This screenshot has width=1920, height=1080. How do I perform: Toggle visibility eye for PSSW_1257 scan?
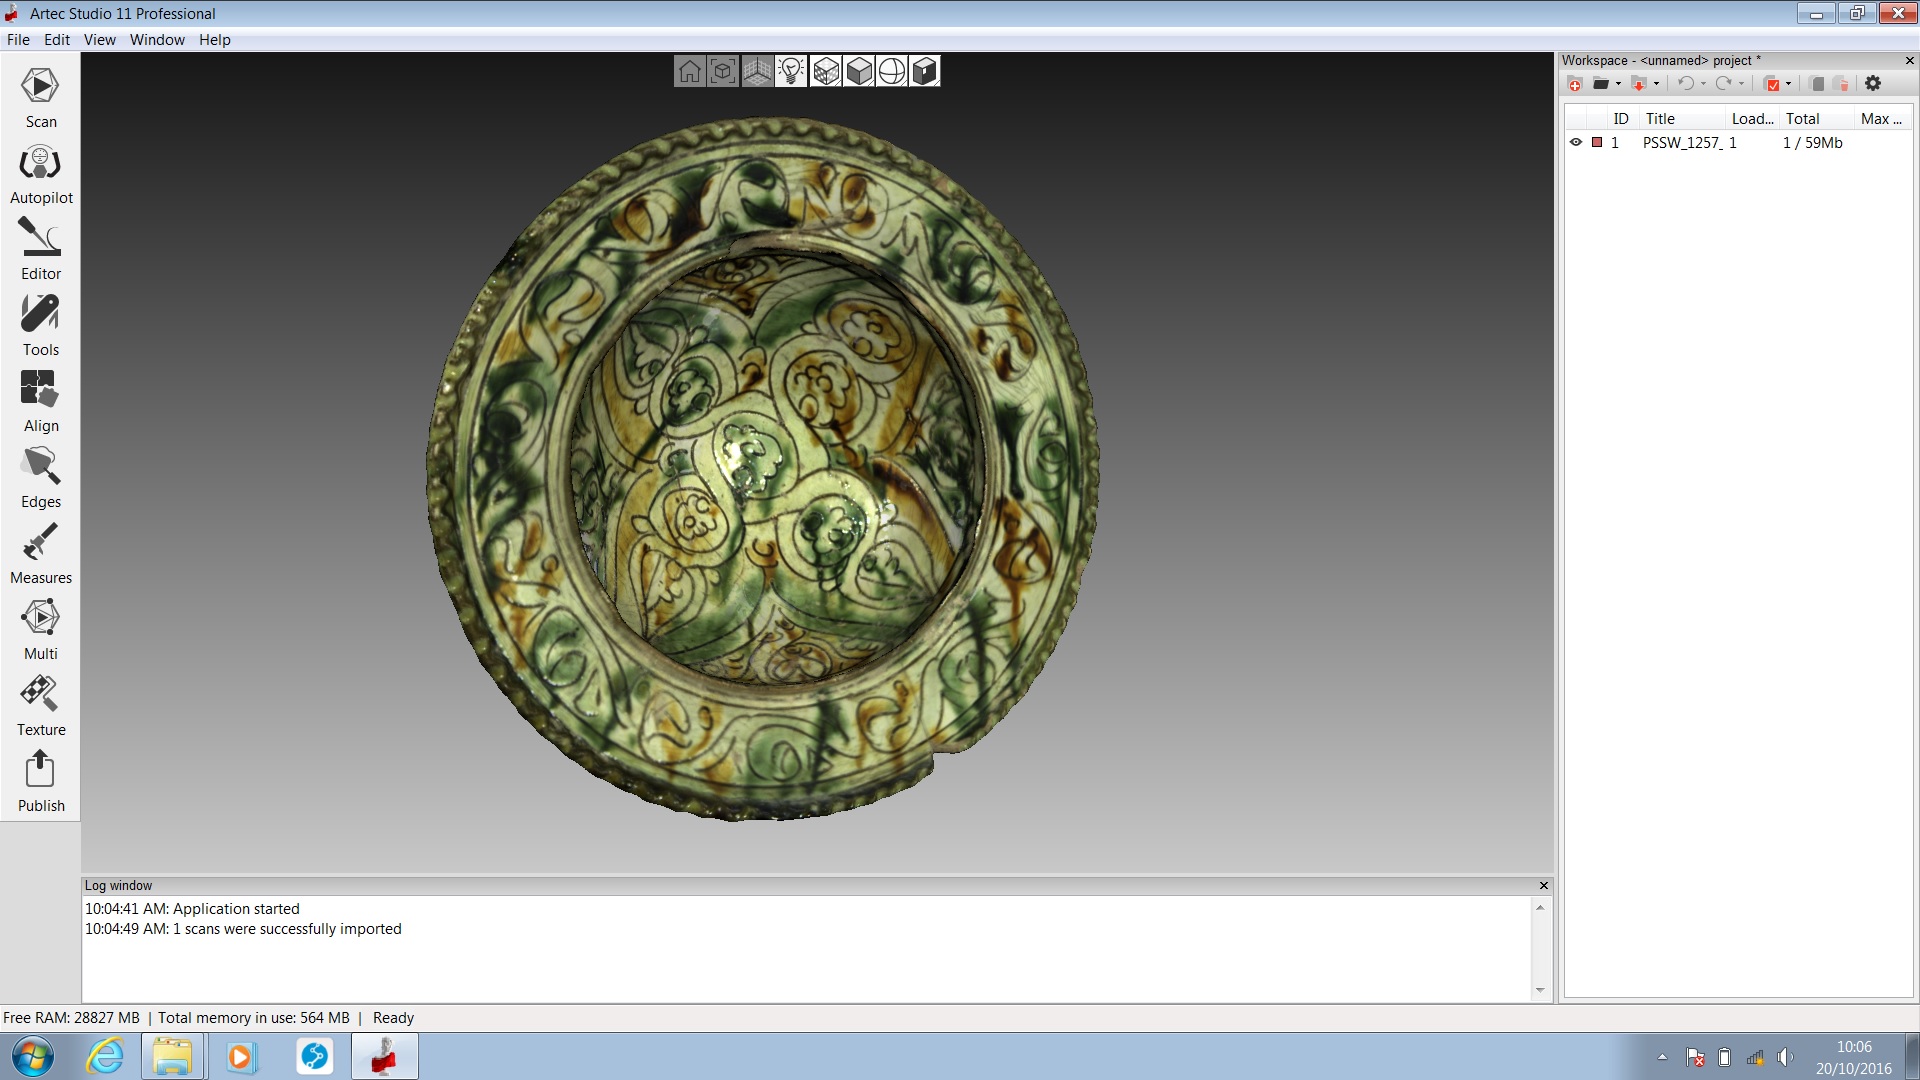pos(1576,142)
